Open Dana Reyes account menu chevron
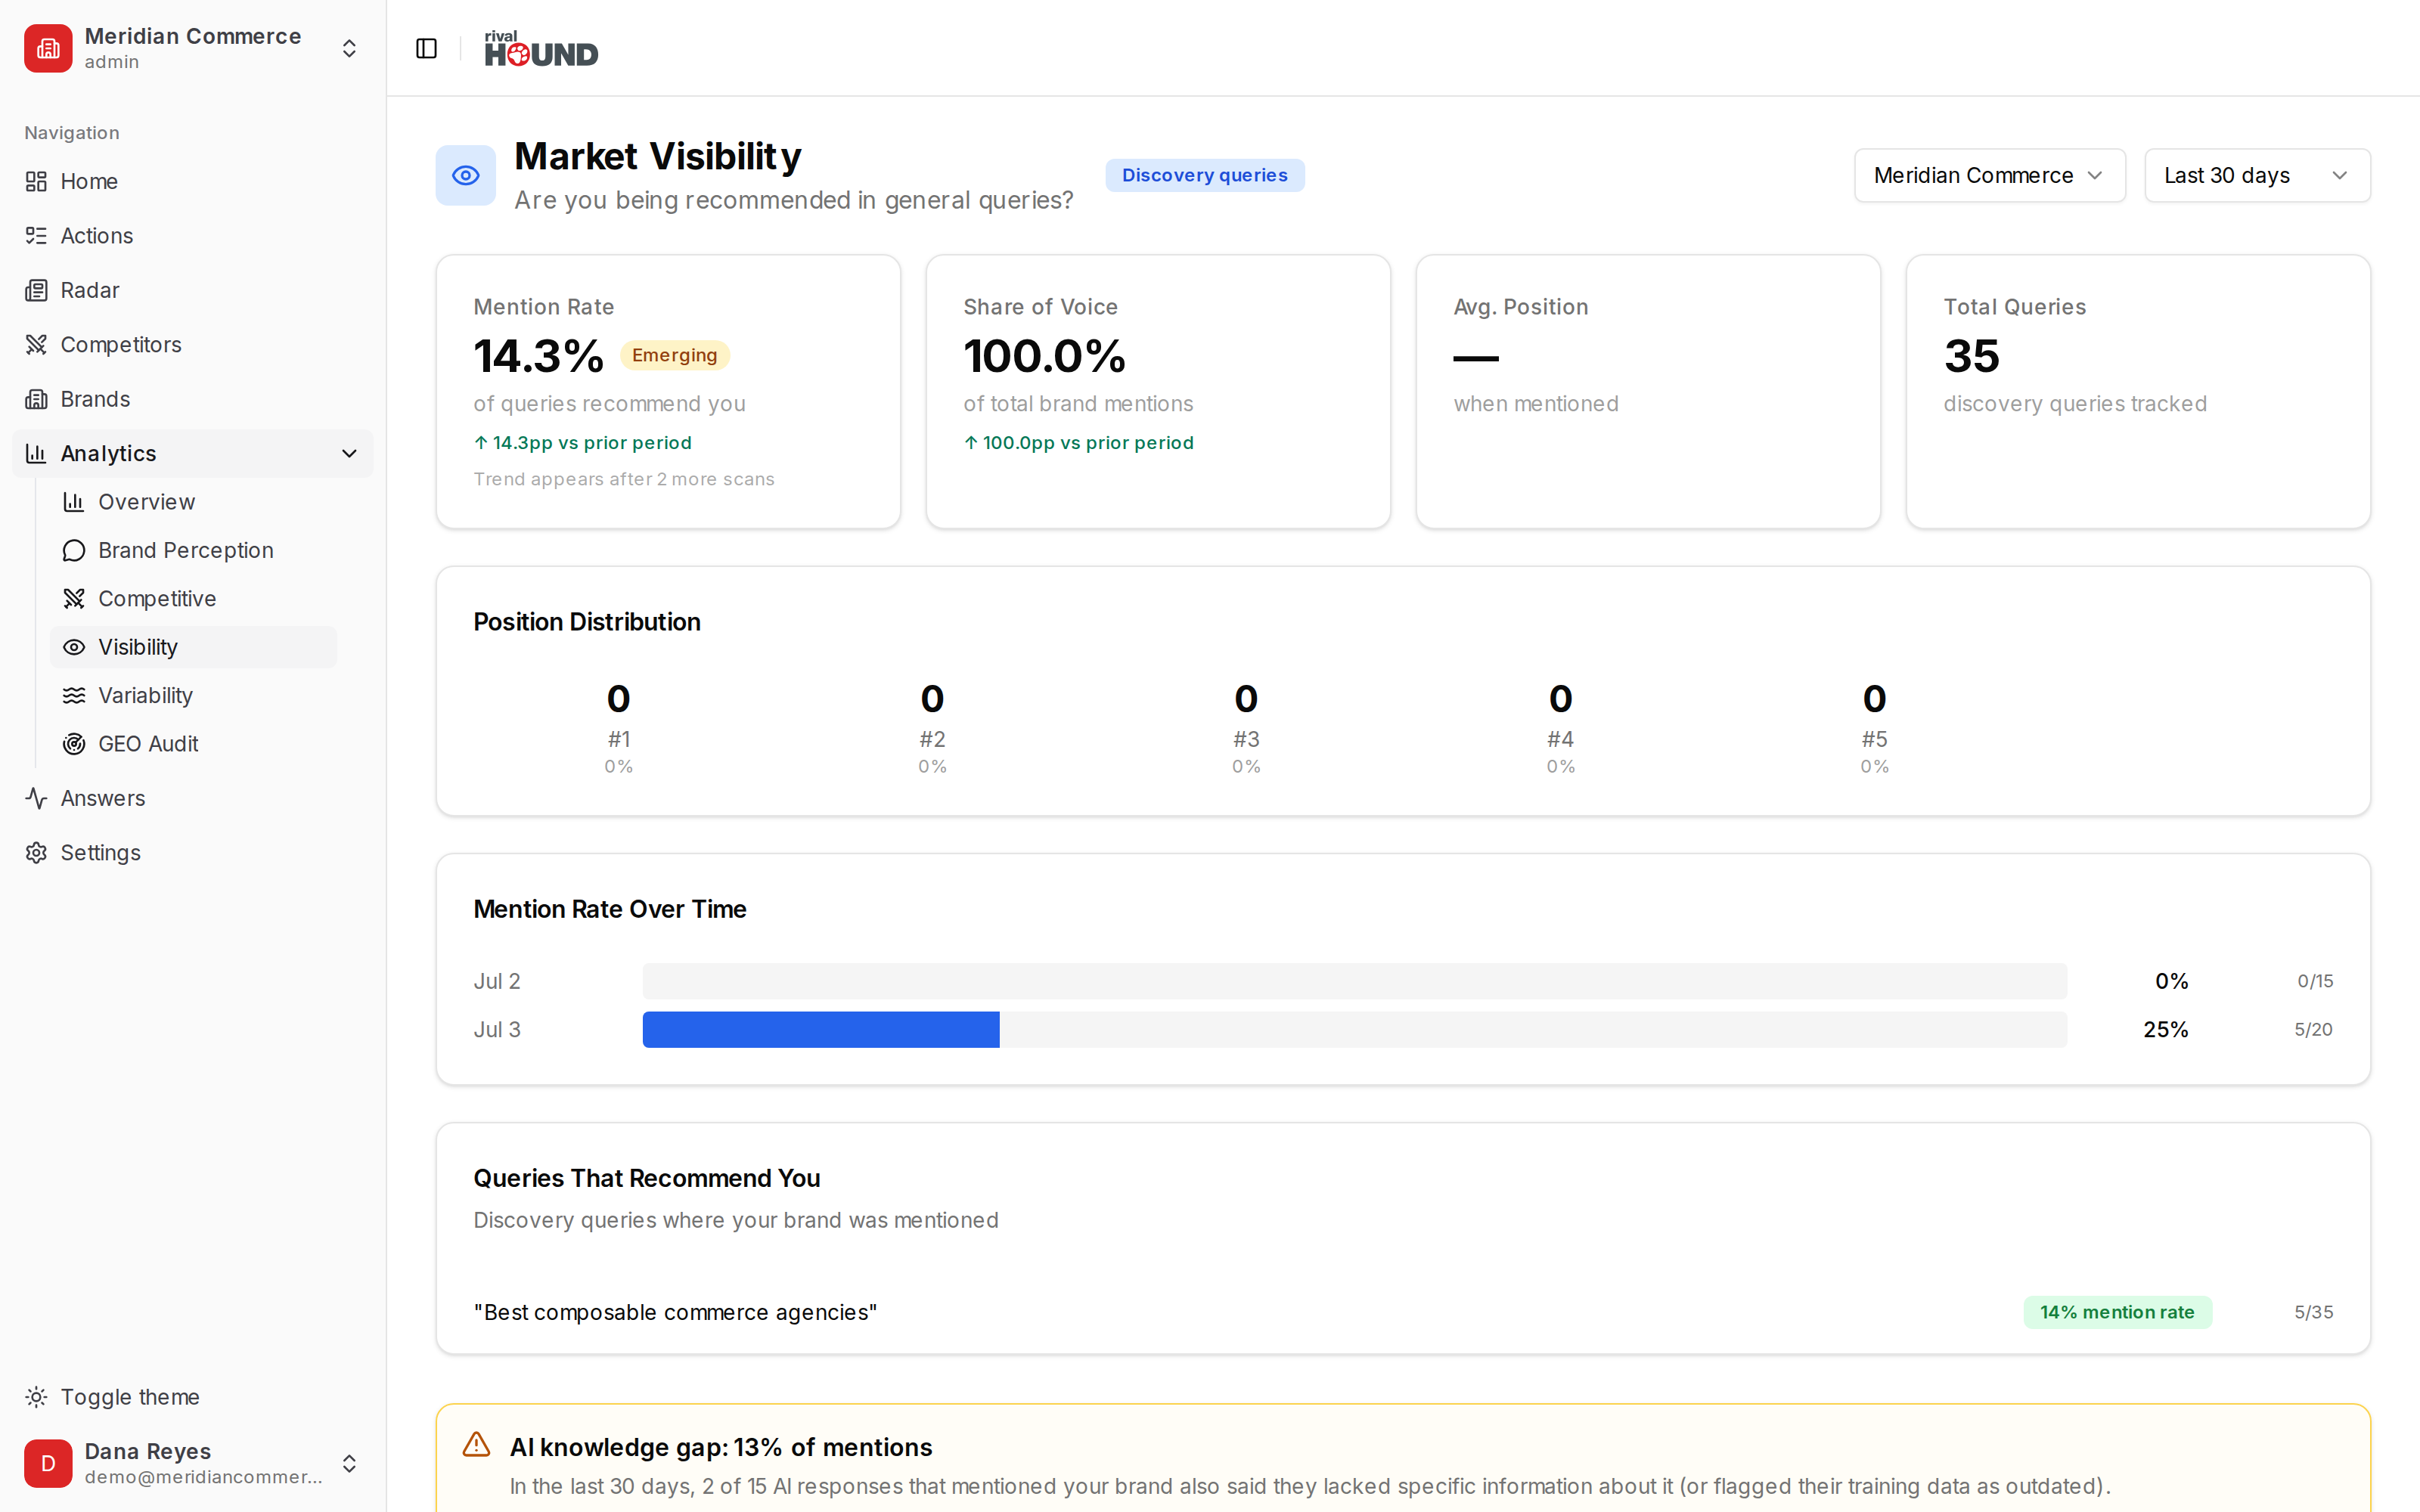Screen dimensions: 2420x1512 (x=349, y=1463)
